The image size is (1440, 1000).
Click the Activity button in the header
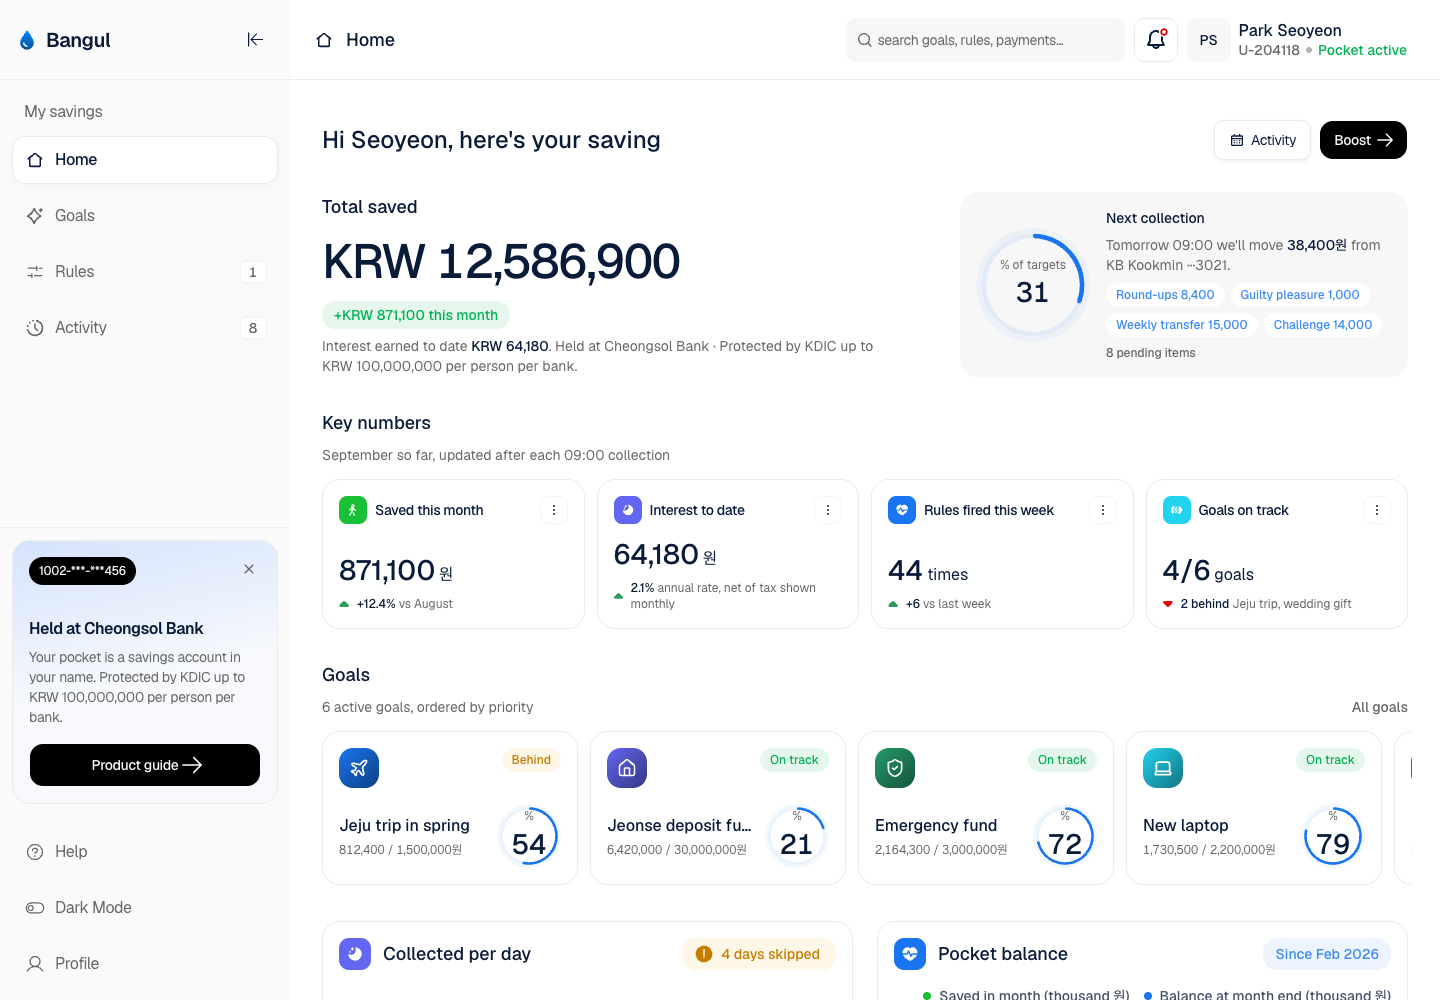pos(1263,140)
